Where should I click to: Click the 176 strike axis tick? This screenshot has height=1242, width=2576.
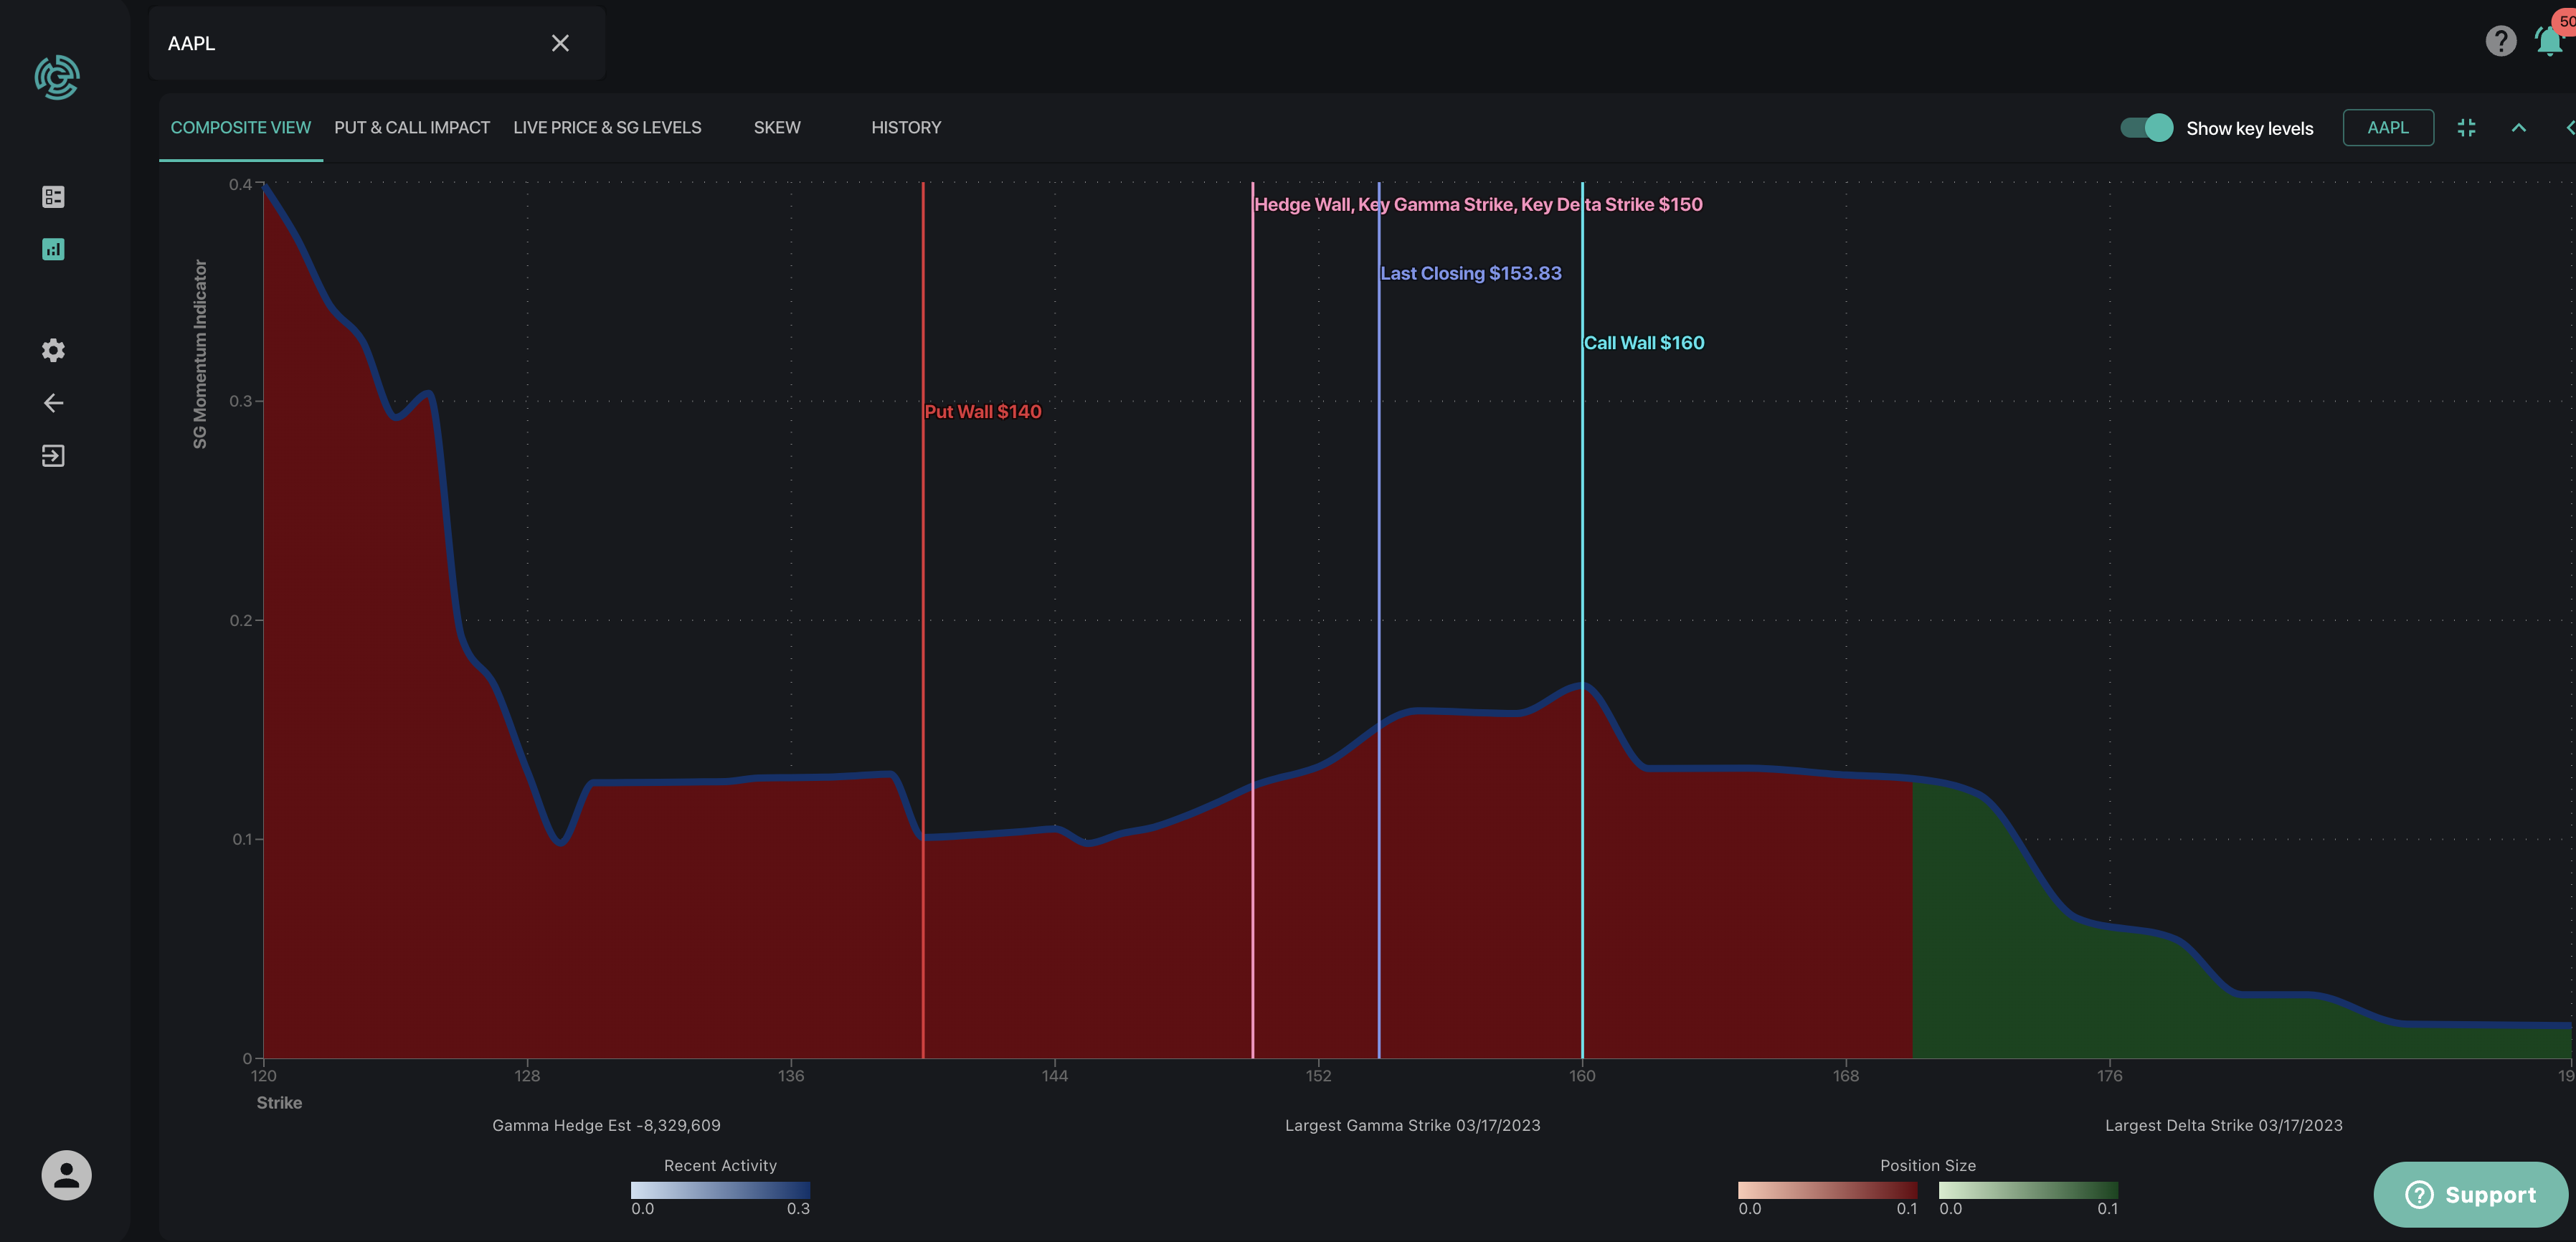[x=2109, y=1076]
